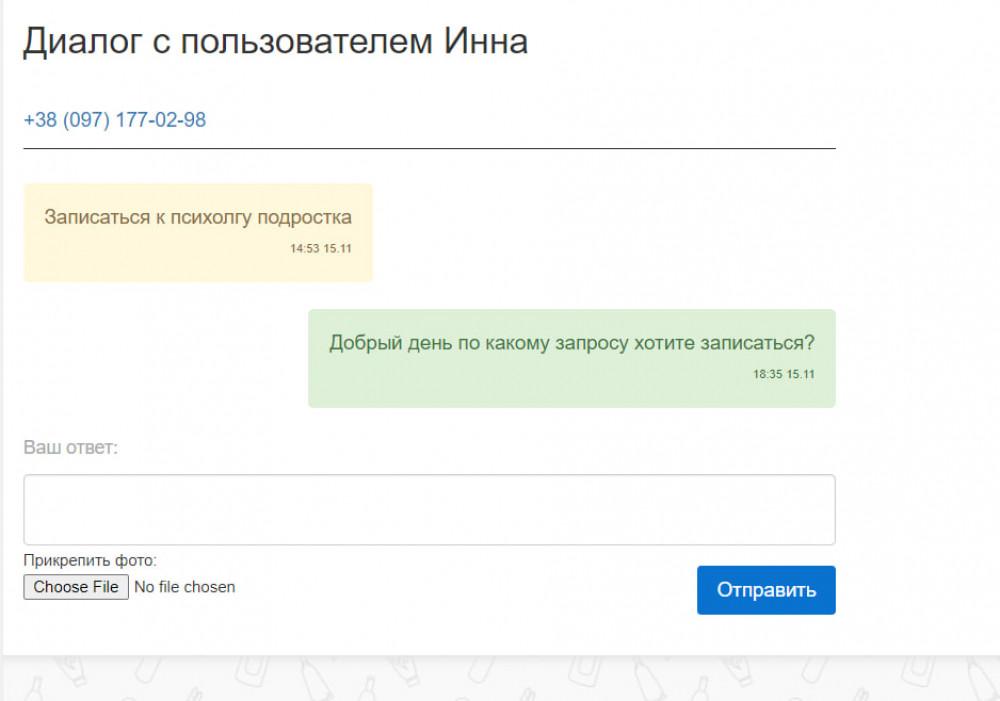Click the 18:35 15.11 reply timestamp

pyautogui.click(x=783, y=375)
